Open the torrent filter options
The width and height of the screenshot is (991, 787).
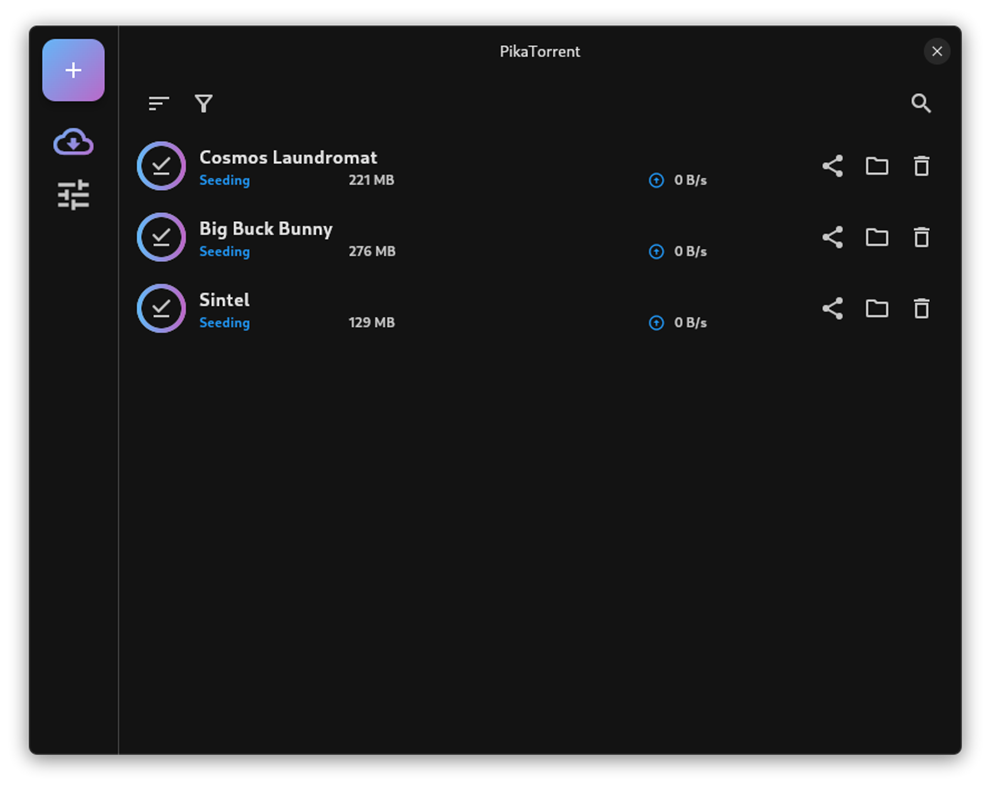[x=203, y=103]
